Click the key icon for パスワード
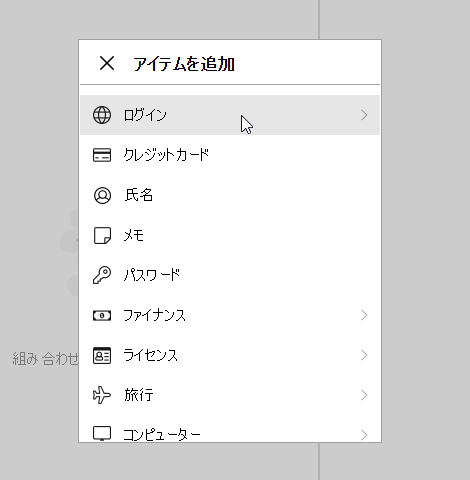Screen dimensions: 470x480 point(102,275)
